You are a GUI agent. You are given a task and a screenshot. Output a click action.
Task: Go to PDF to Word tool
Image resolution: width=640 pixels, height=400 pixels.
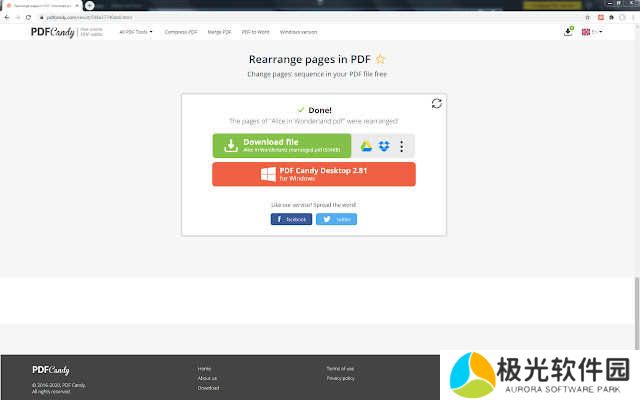256,32
